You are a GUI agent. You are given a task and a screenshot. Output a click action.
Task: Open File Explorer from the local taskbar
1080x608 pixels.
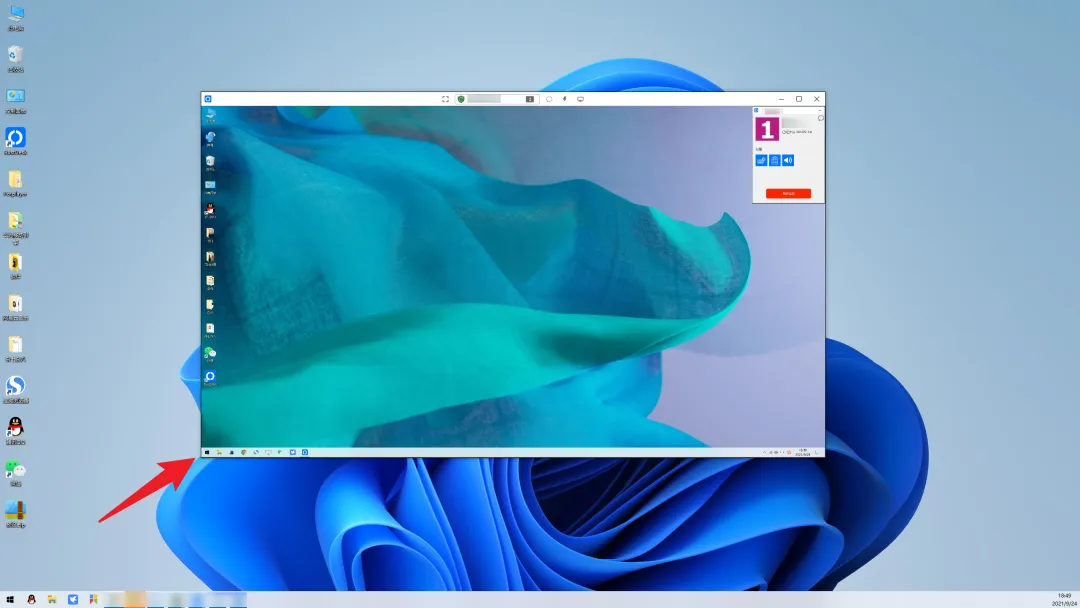click(52, 600)
